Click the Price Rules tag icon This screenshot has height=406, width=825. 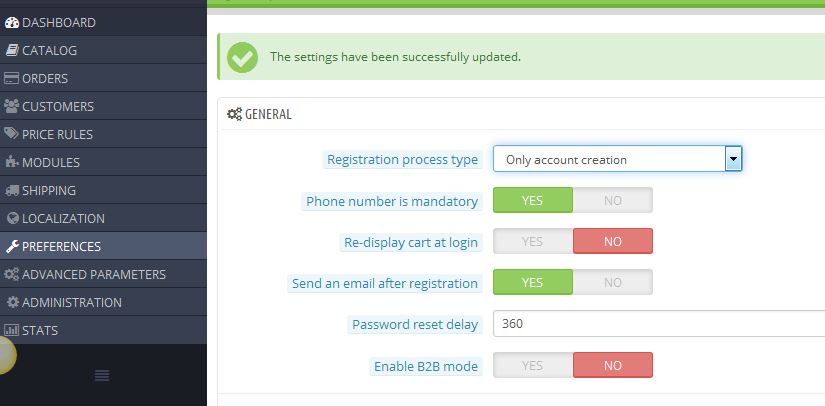(x=12, y=134)
